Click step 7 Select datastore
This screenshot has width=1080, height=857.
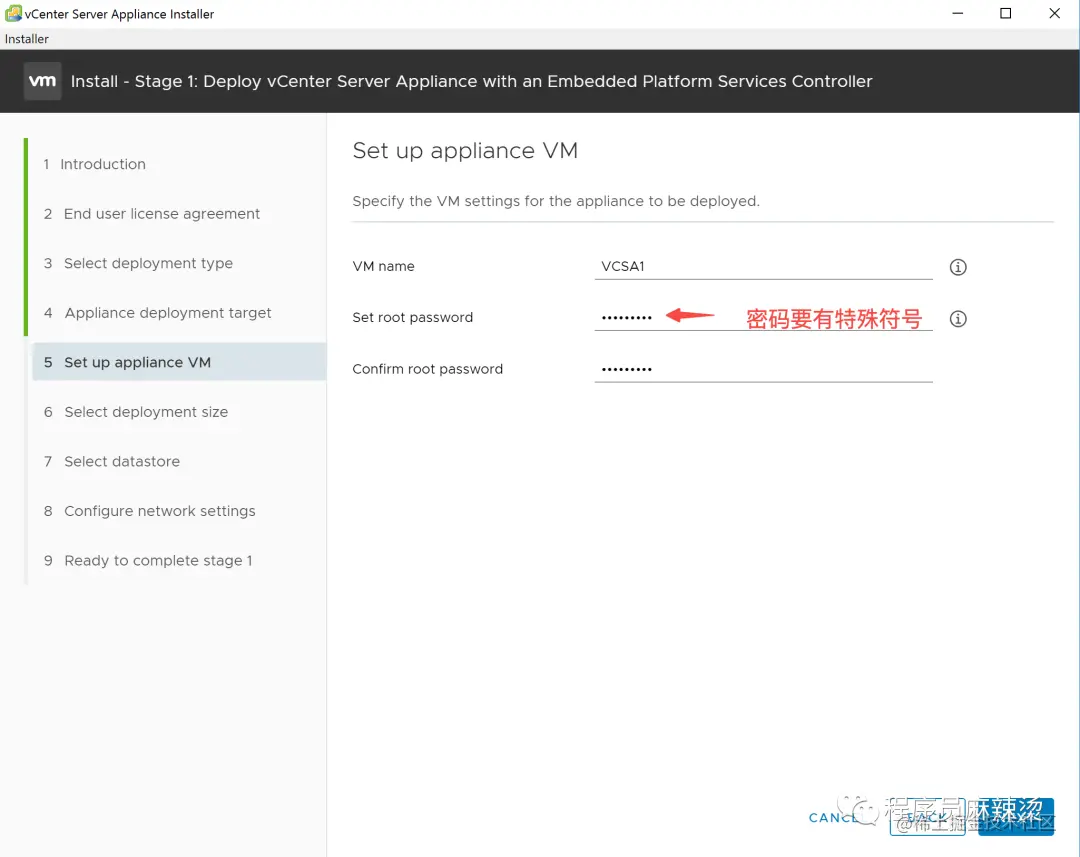tap(112, 462)
